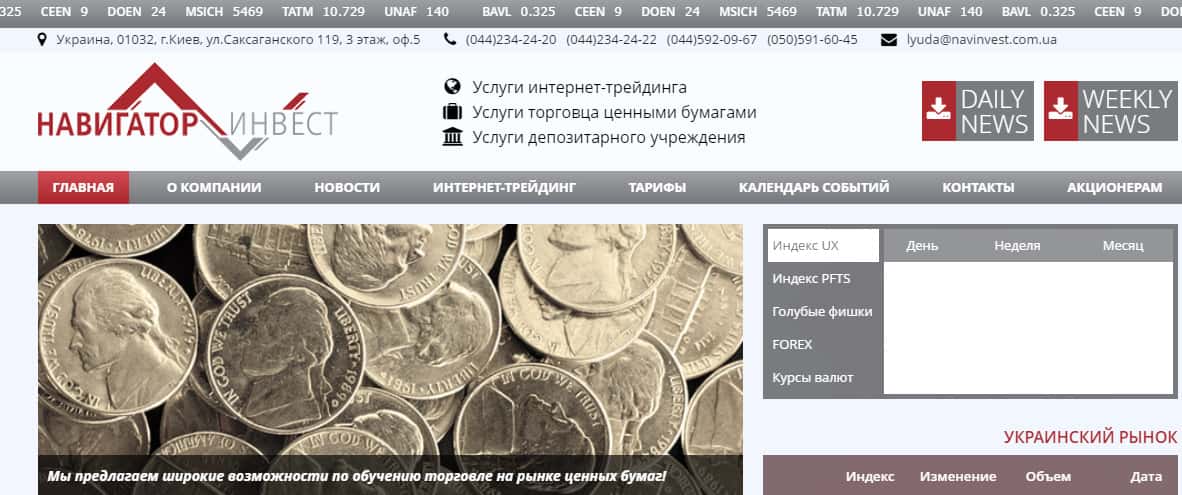Image resolution: width=1182 pixels, height=495 pixels.
Task: Open the Навигатор Инвест logo homepage
Action: coord(188,112)
